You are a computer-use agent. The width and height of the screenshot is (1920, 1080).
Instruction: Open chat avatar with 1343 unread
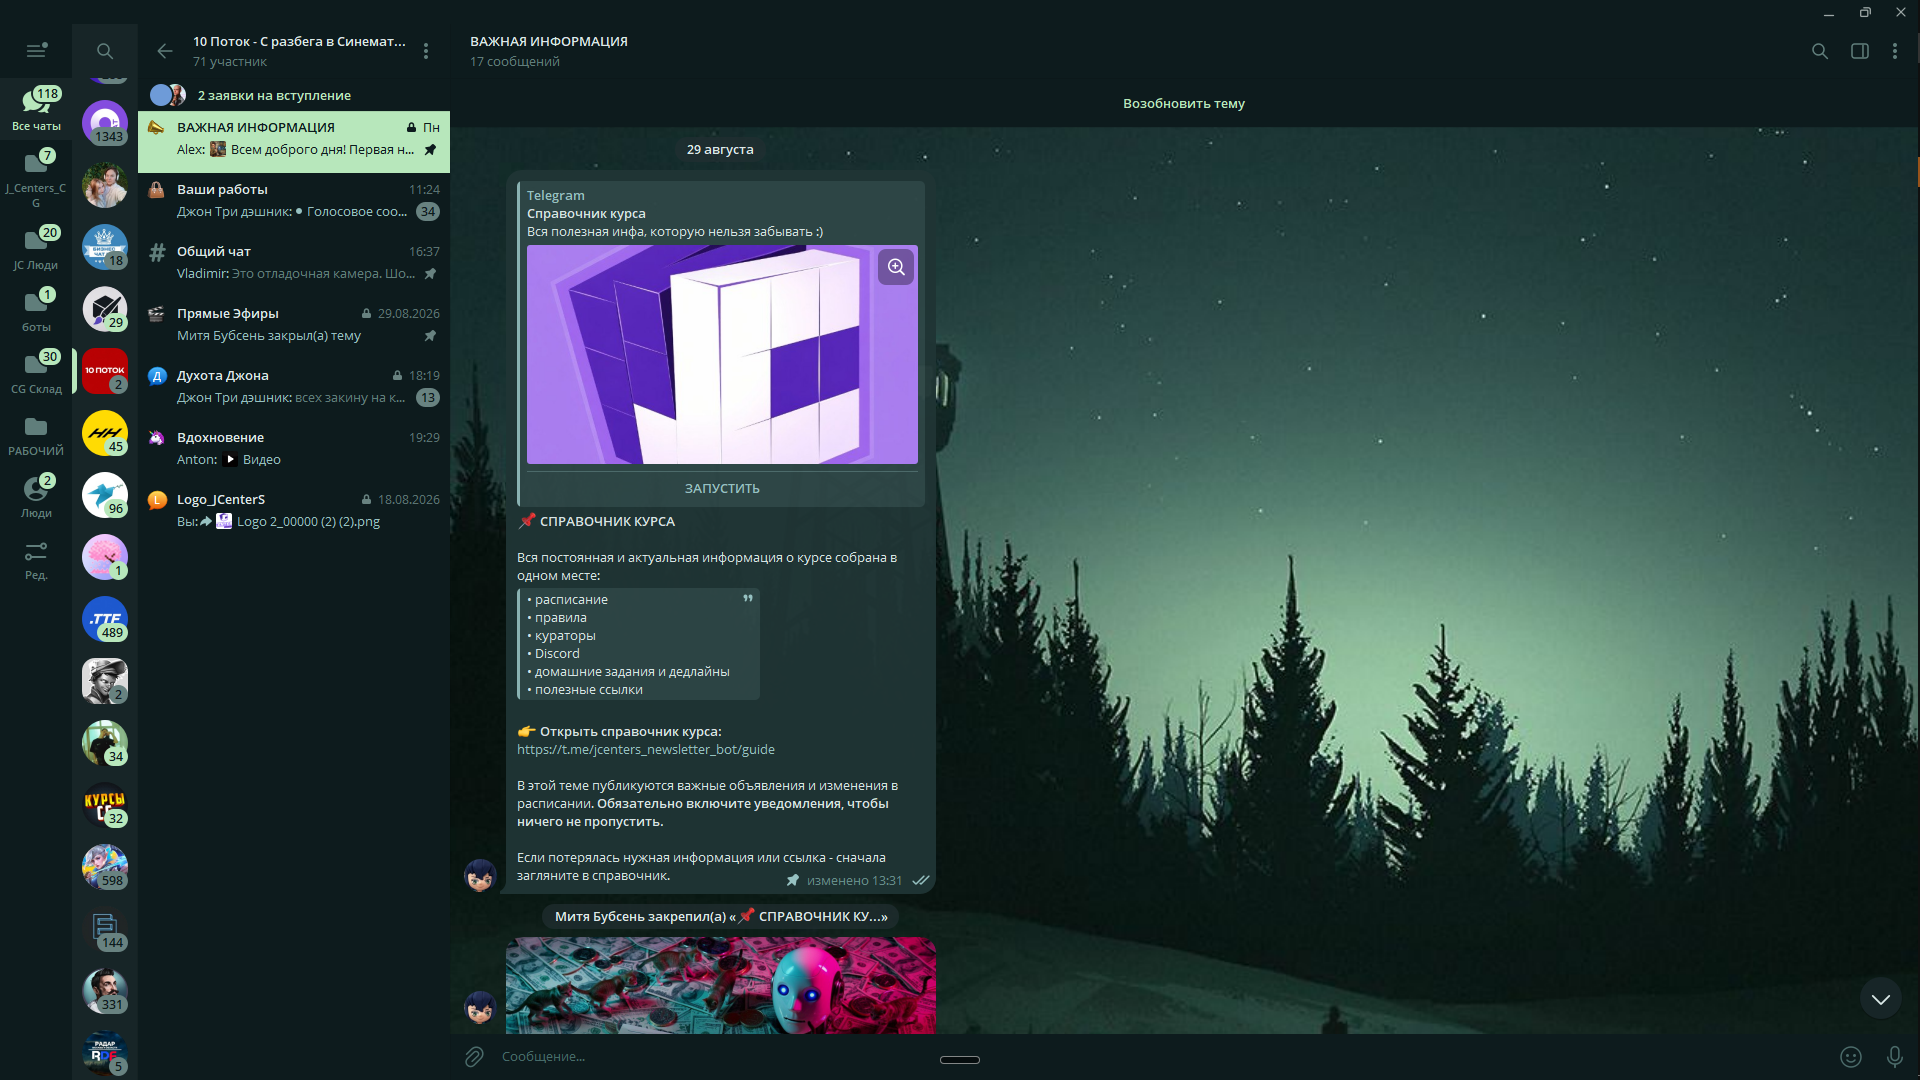tap(105, 123)
